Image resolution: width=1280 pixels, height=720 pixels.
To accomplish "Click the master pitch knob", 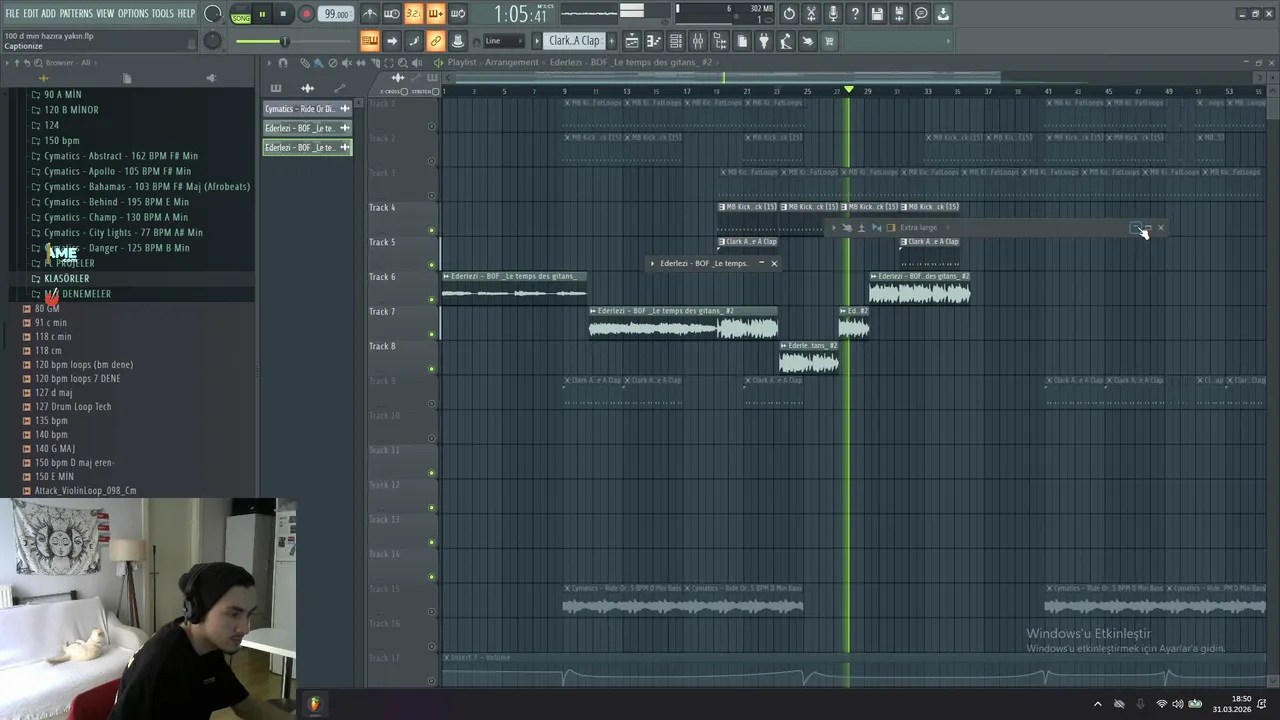I will (213, 41).
